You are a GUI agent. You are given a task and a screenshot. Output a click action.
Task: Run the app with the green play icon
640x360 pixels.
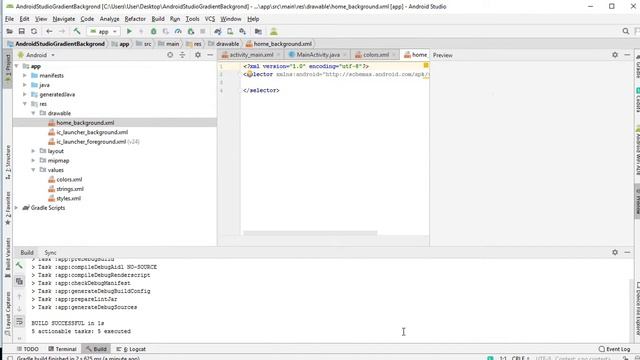tap(129, 31)
